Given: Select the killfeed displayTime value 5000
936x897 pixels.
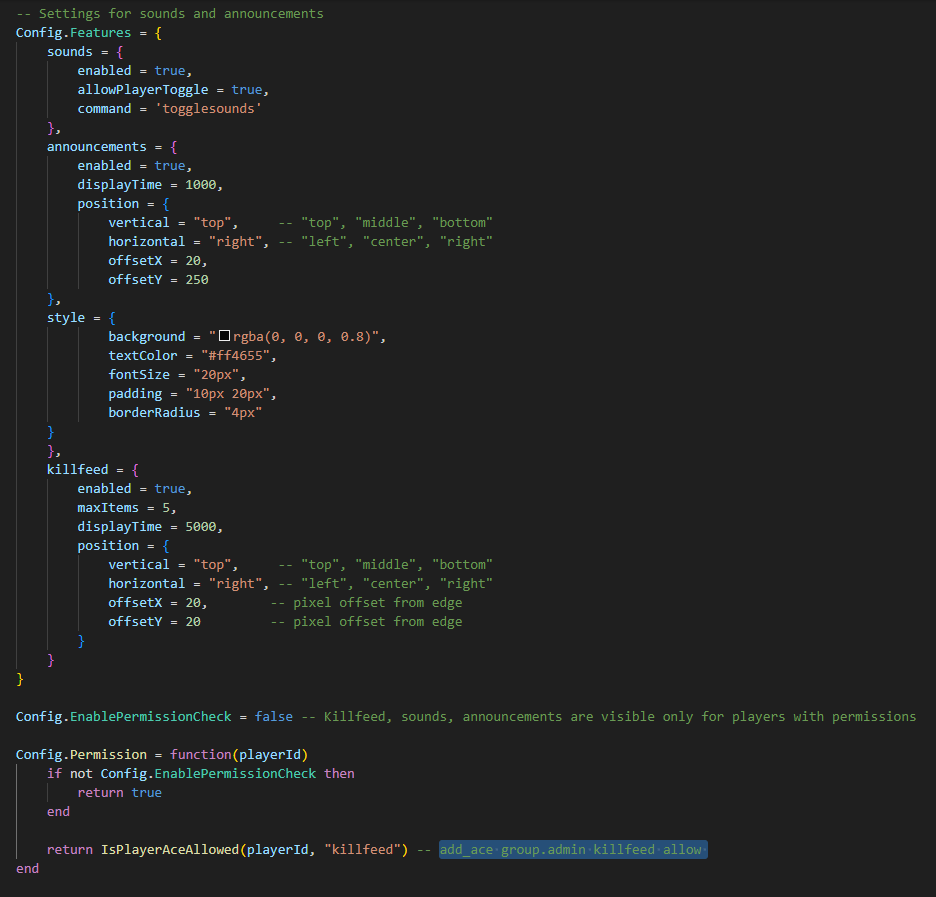Looking at the screenshot, I should coord(201,526).
